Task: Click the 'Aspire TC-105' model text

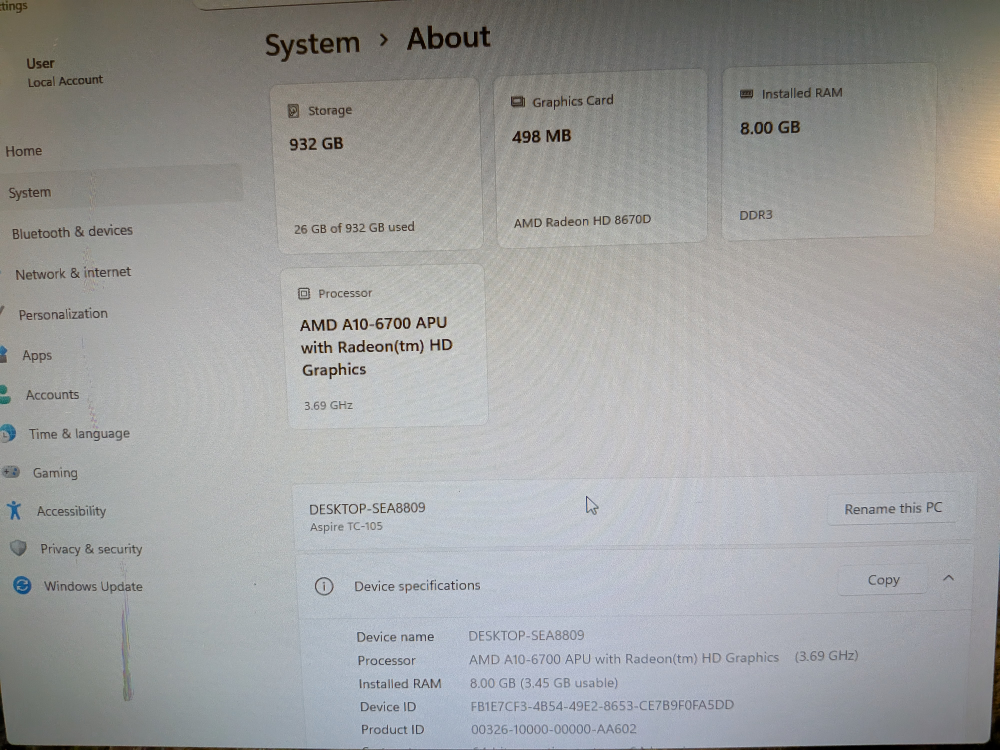Action: tap(346, 527)
